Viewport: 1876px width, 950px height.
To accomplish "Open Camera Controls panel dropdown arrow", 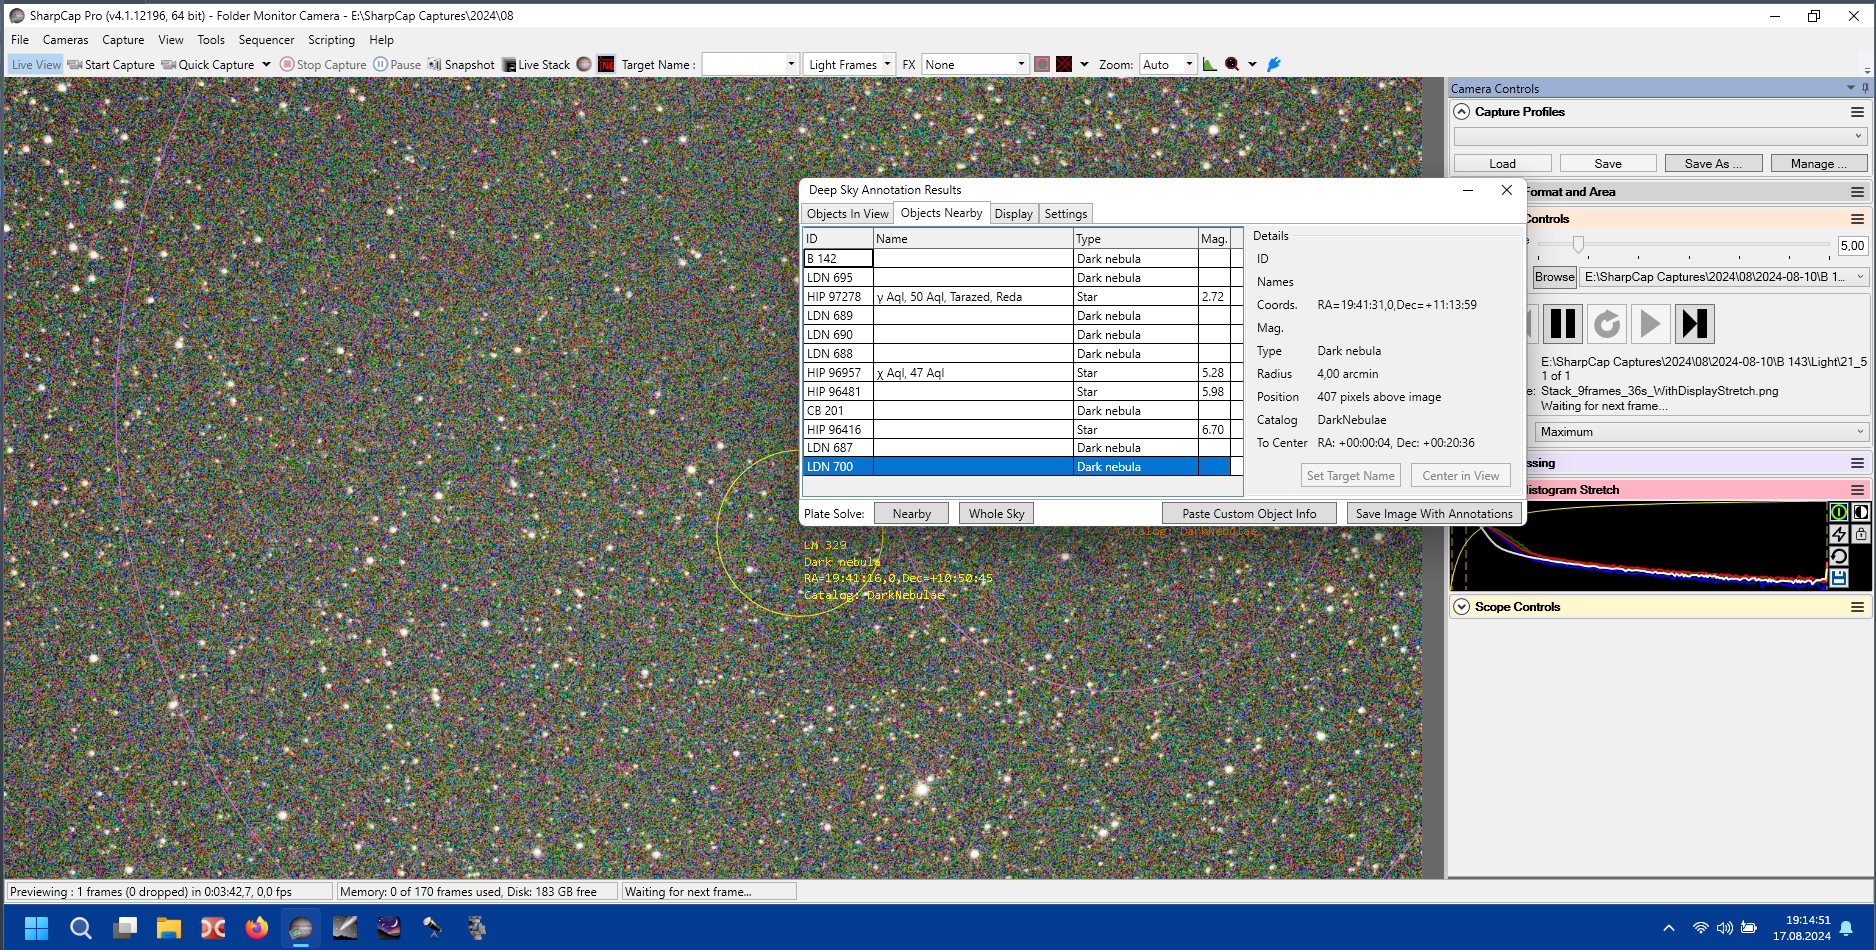I will coord(1850,88).
